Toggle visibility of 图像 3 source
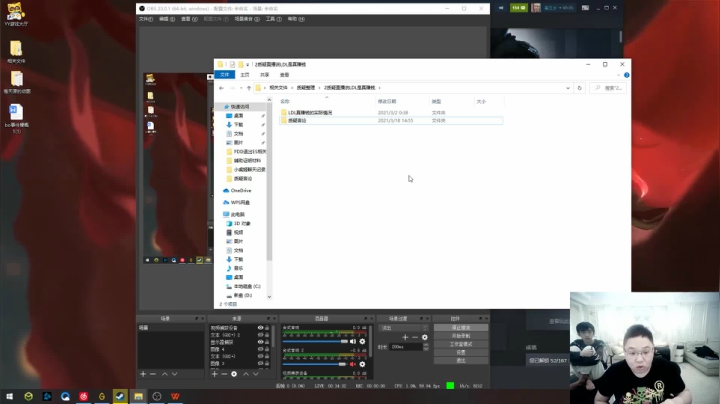The height and width of the screenshot is (404, 720). pyautogui.click(x=260, y=363)
